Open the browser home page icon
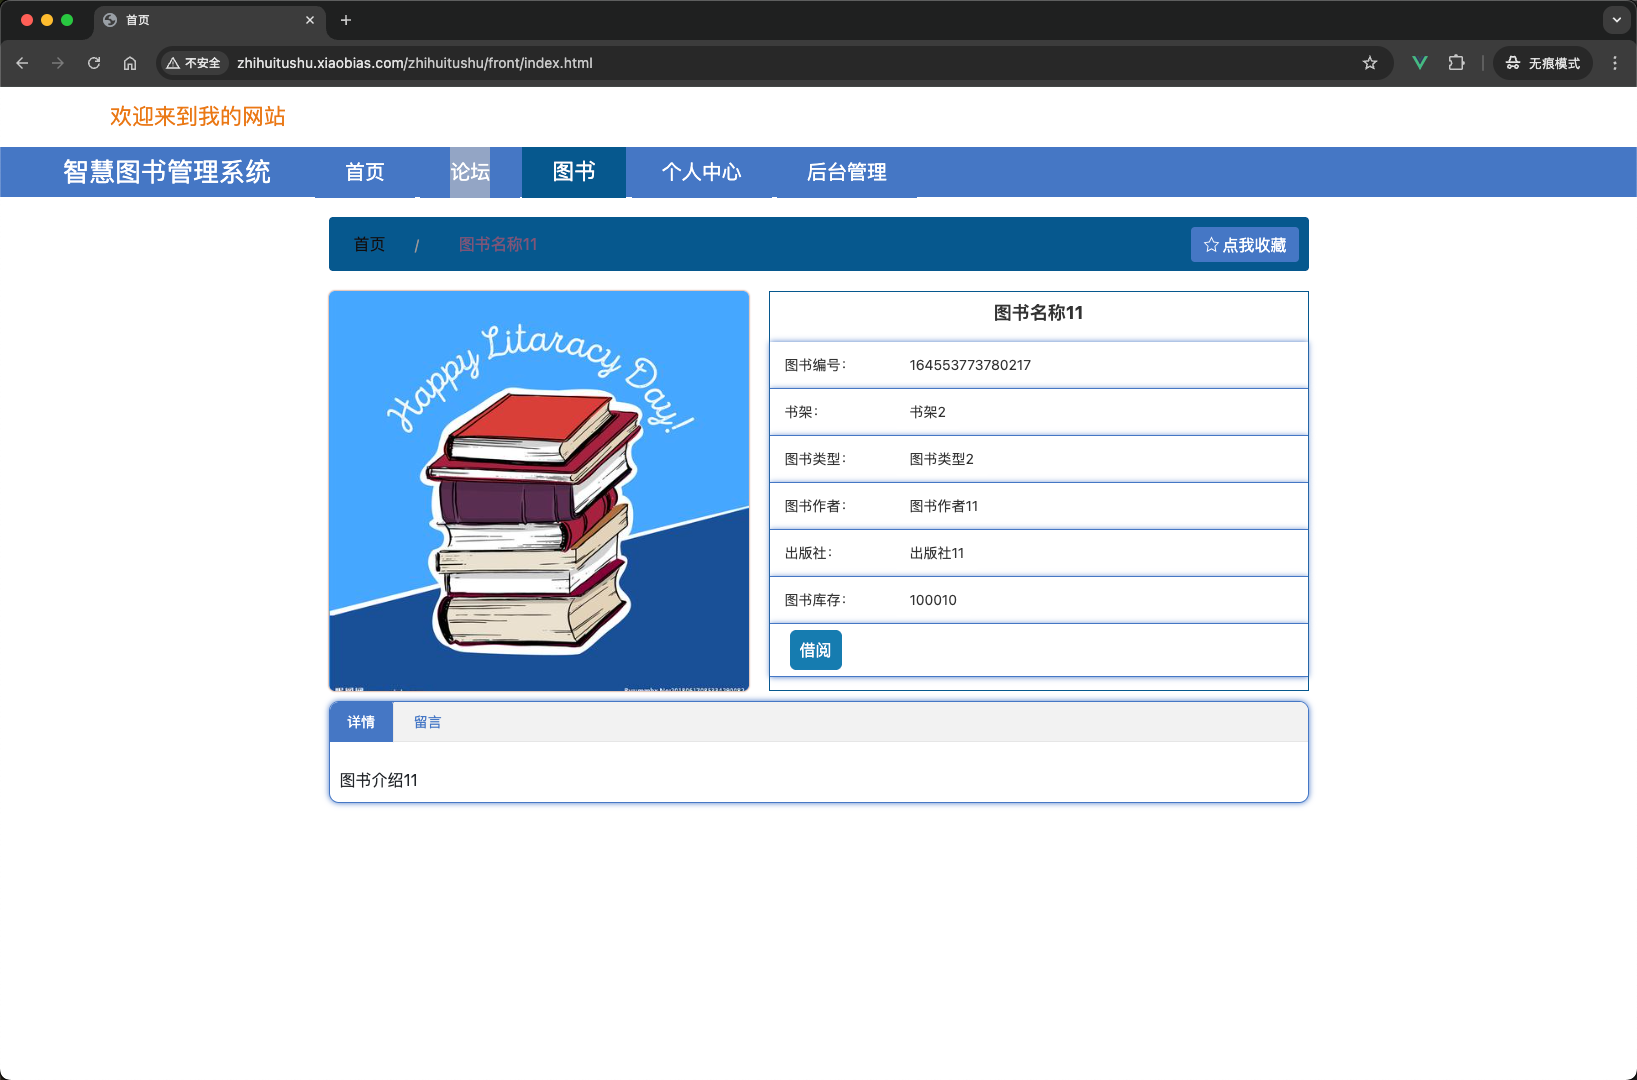1637x1080 pixels. [130, 63]
